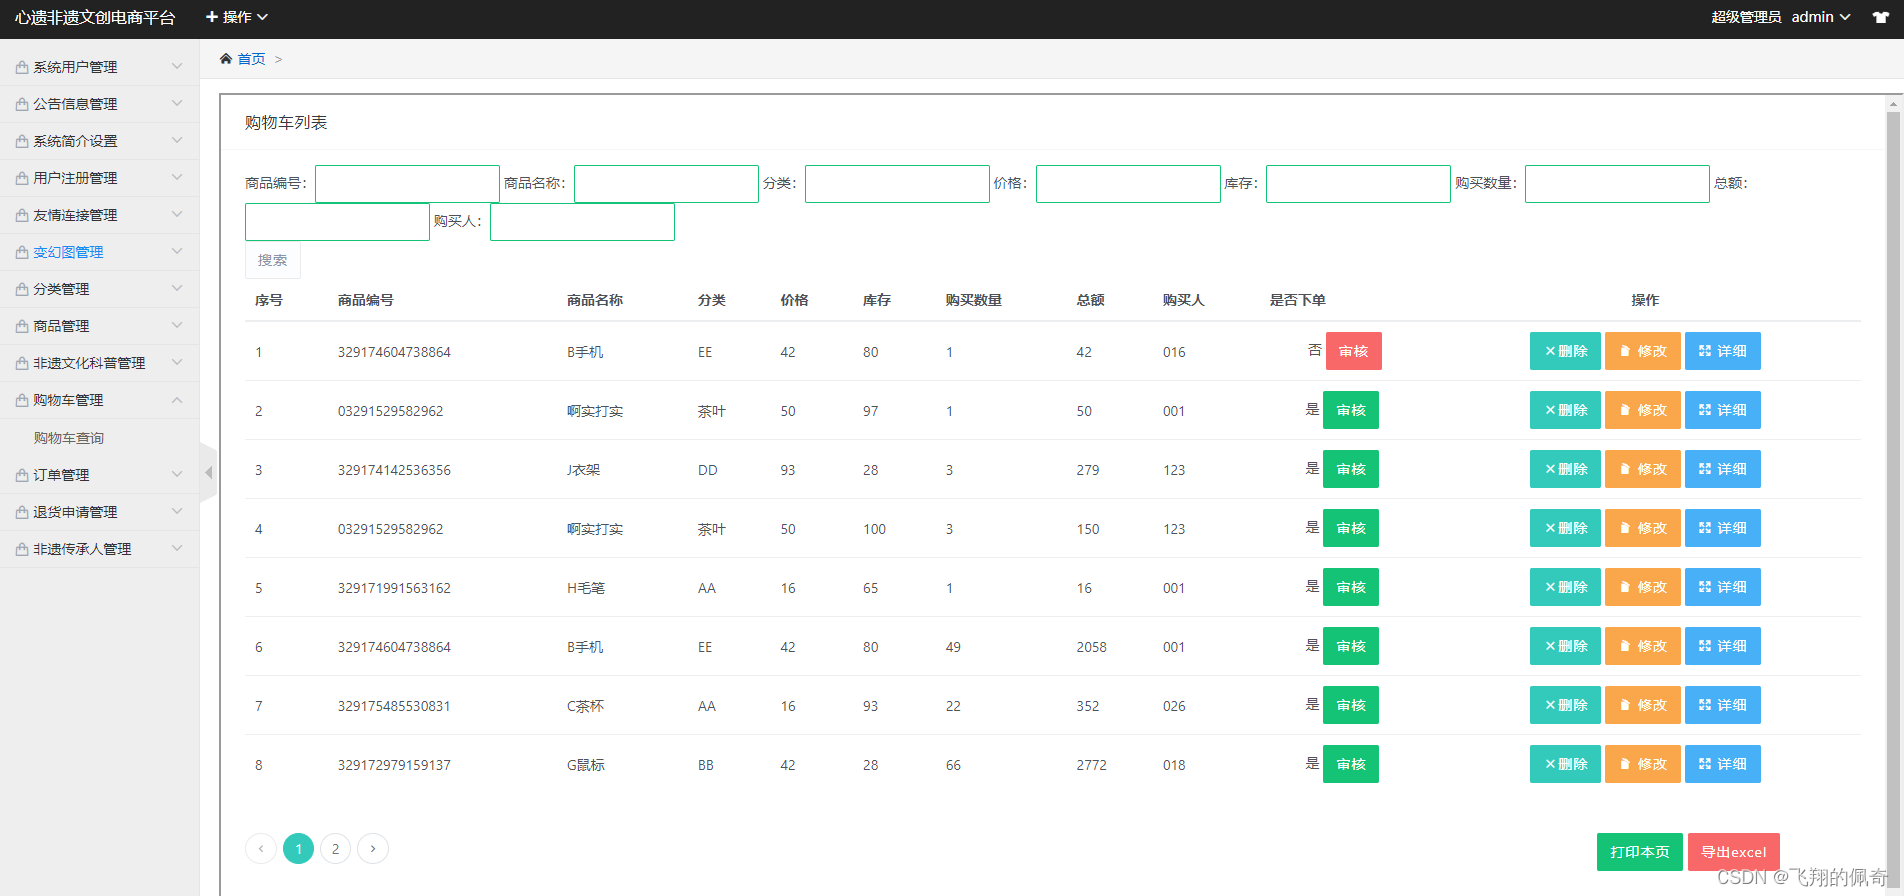The height and width of the screenshot is (896, 1904).
Task: Open the 订单管理 menu
Action: pos(100,475)
